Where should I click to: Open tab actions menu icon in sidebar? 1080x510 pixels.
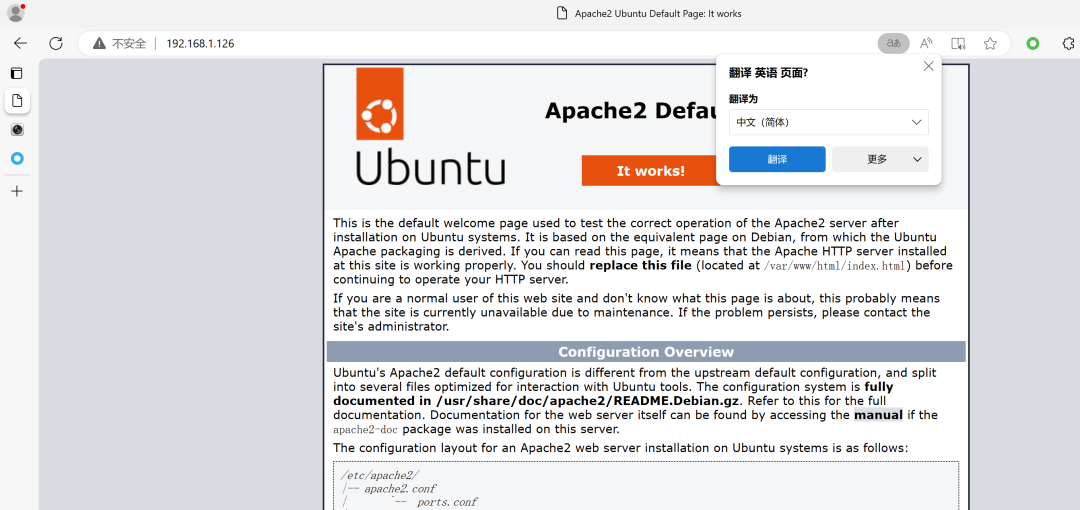click(17, 72)
